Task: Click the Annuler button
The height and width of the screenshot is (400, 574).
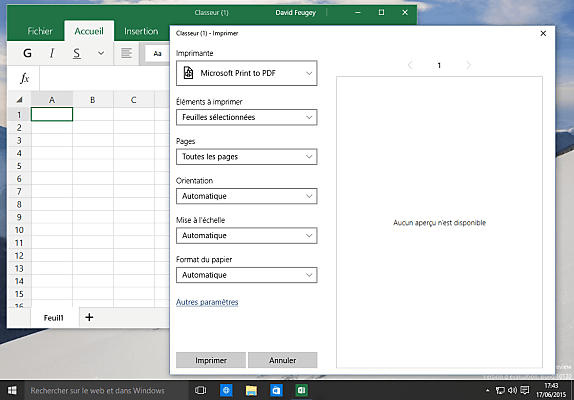Action: pyautogui.click(x=283, y=360)
